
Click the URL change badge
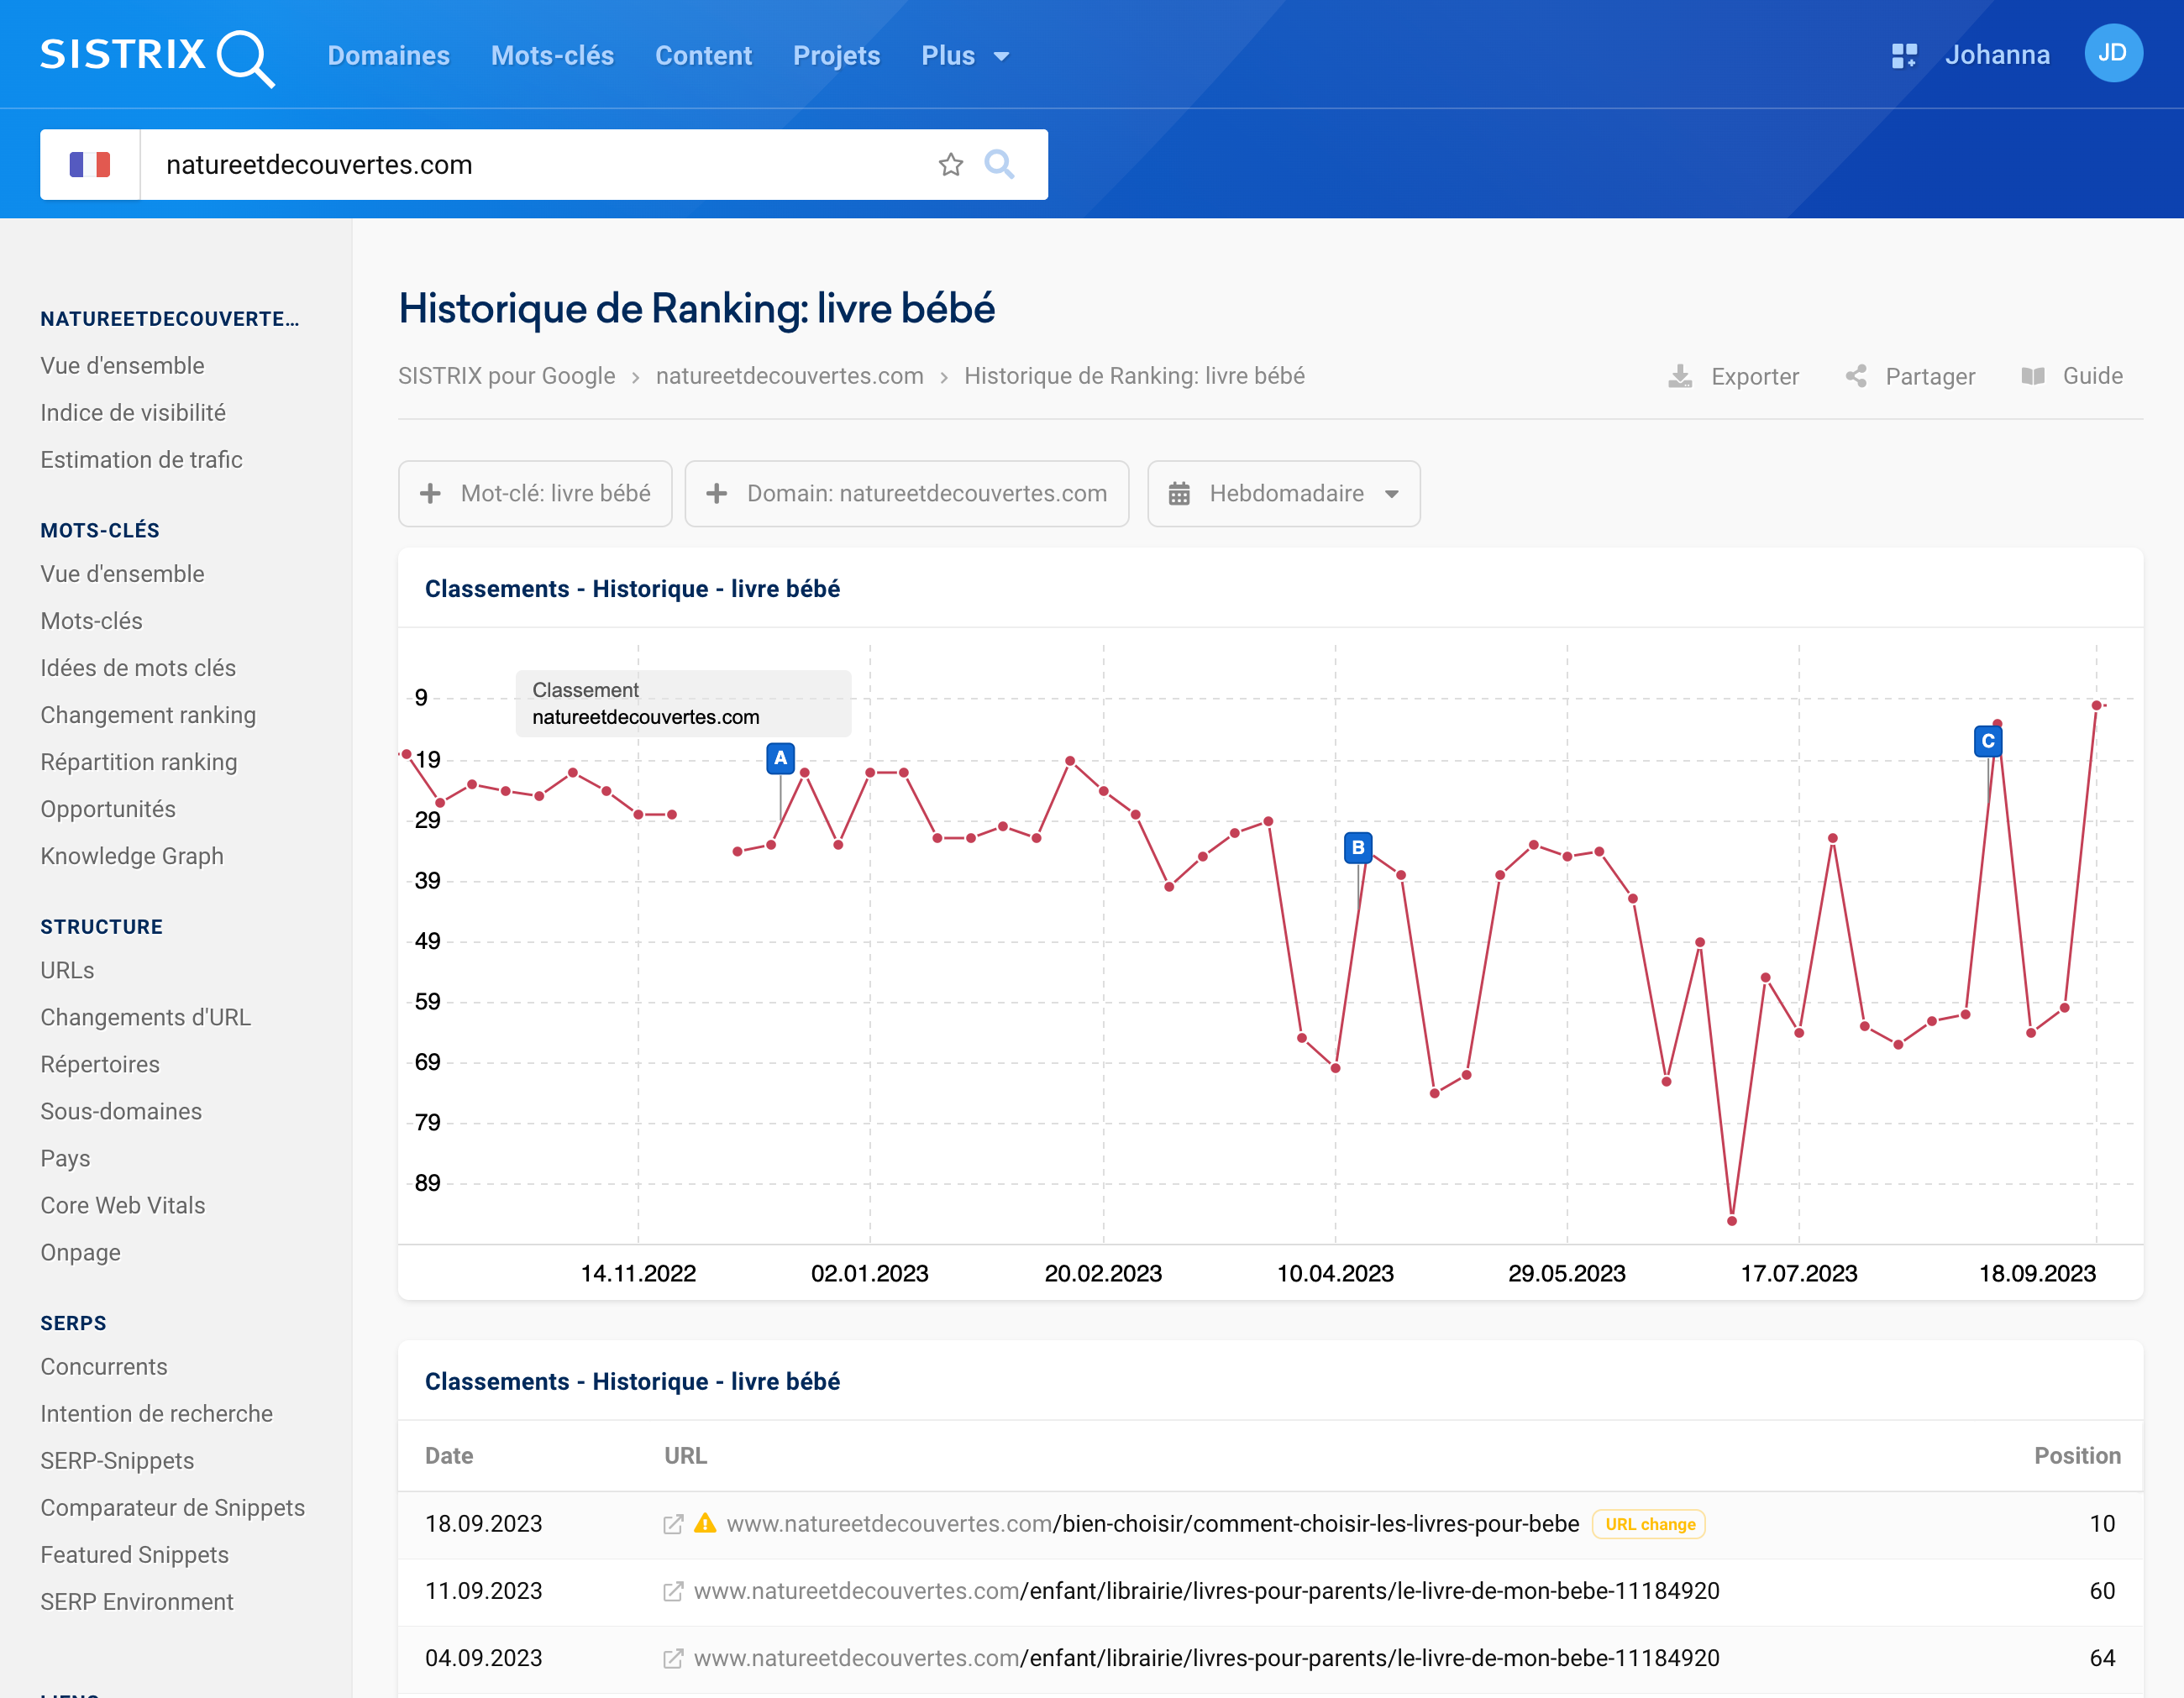pyautogui.click(x=1649, y=1524)
